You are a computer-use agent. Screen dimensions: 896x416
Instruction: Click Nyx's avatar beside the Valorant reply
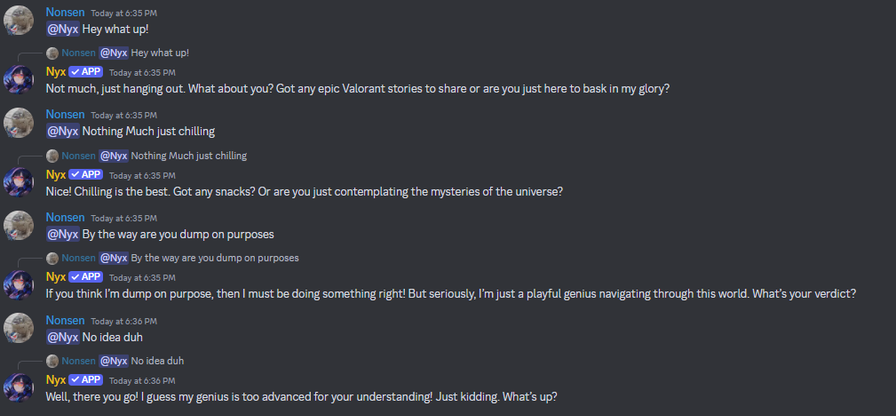[x=18, y=79]
